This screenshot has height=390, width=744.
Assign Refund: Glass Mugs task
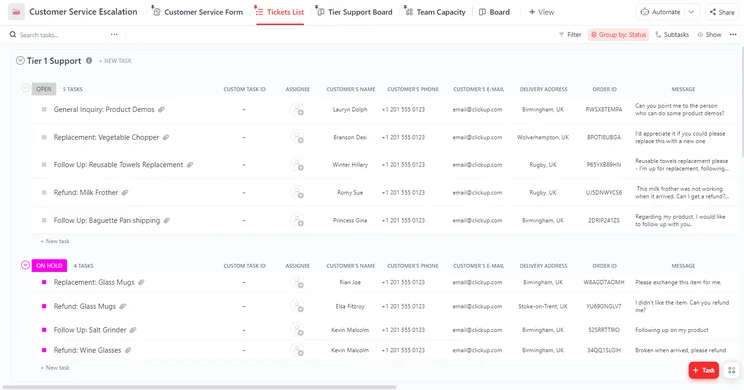tap(298, 306)
